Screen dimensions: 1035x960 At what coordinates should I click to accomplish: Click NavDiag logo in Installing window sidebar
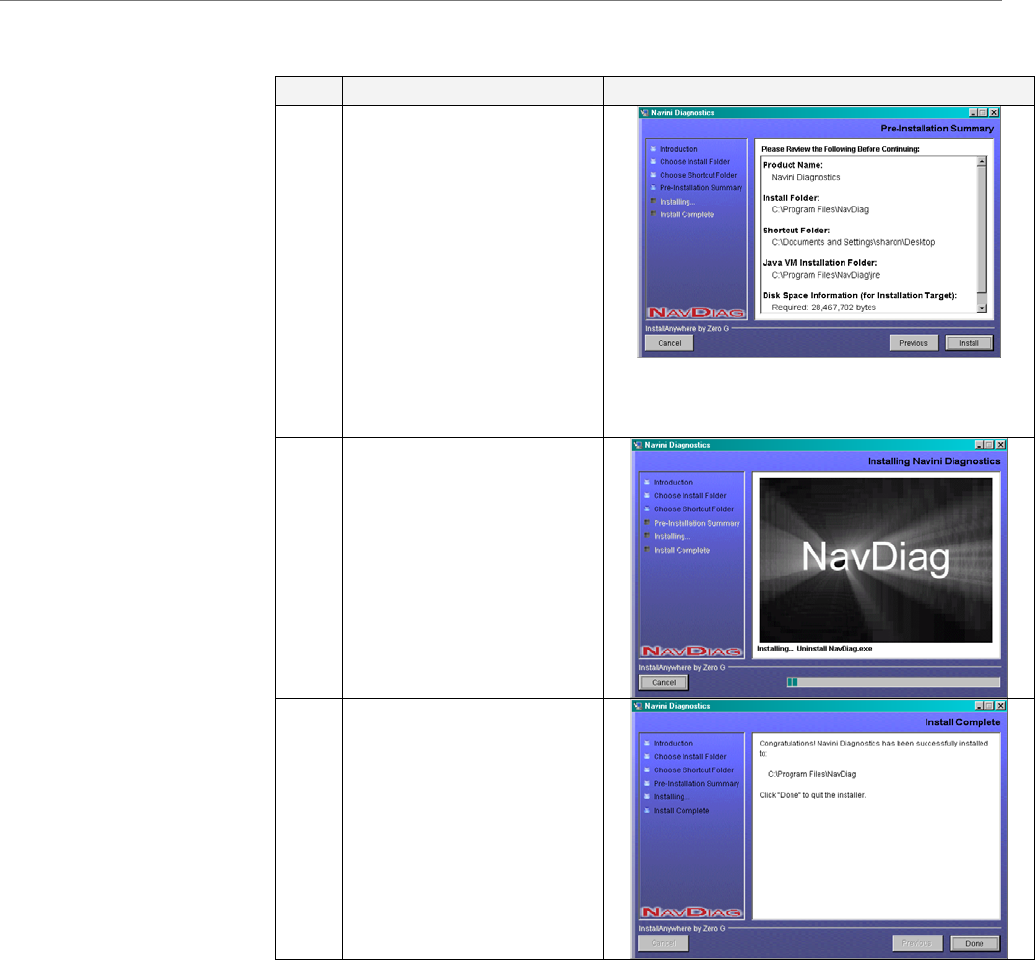click(691, 652)
